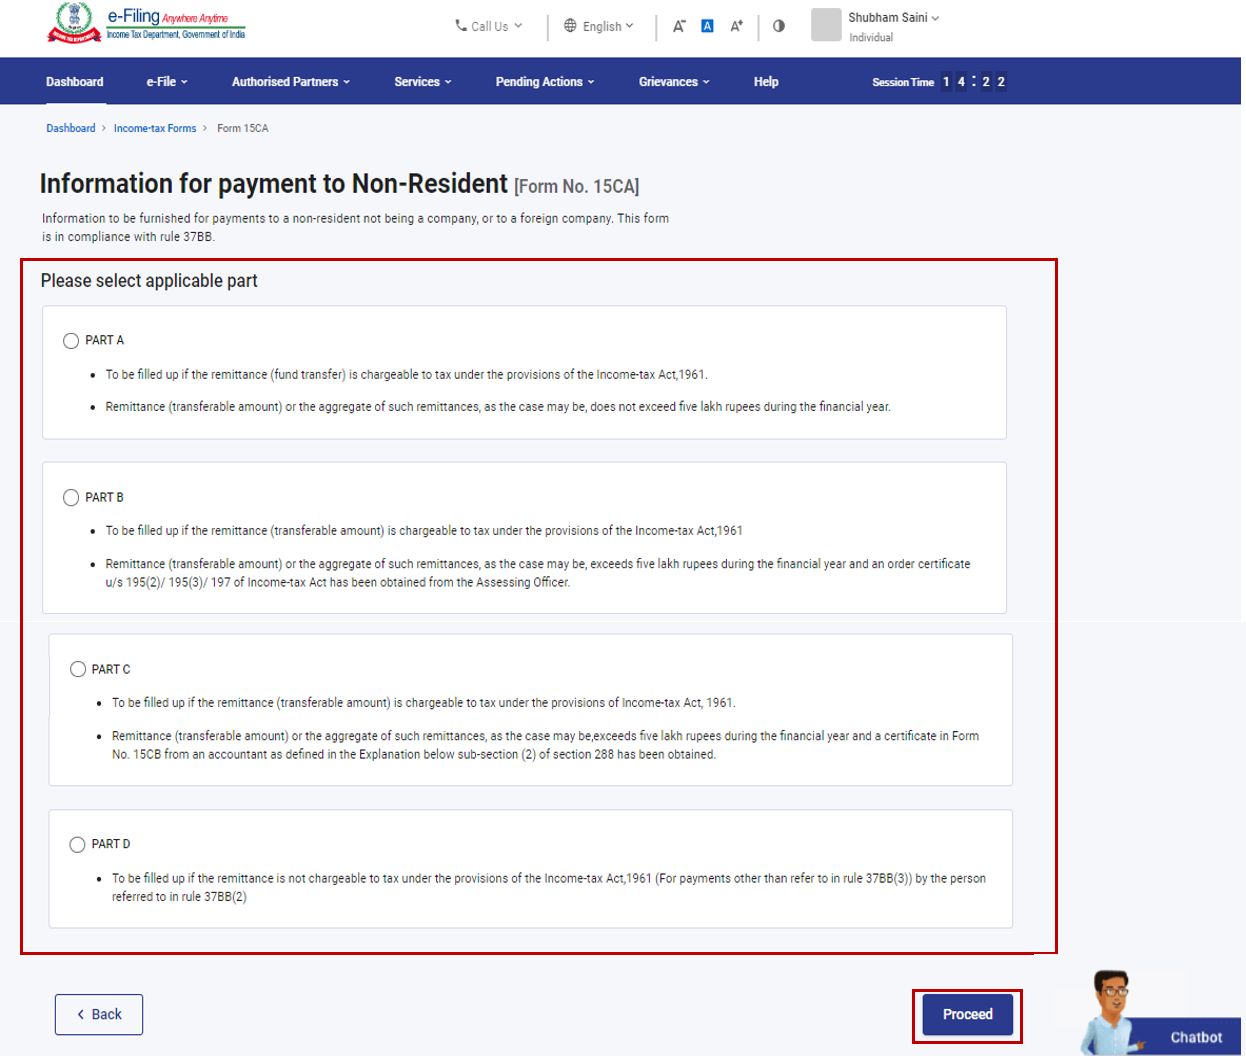Expand the Services dropdown menu

[x=422, y=81]
